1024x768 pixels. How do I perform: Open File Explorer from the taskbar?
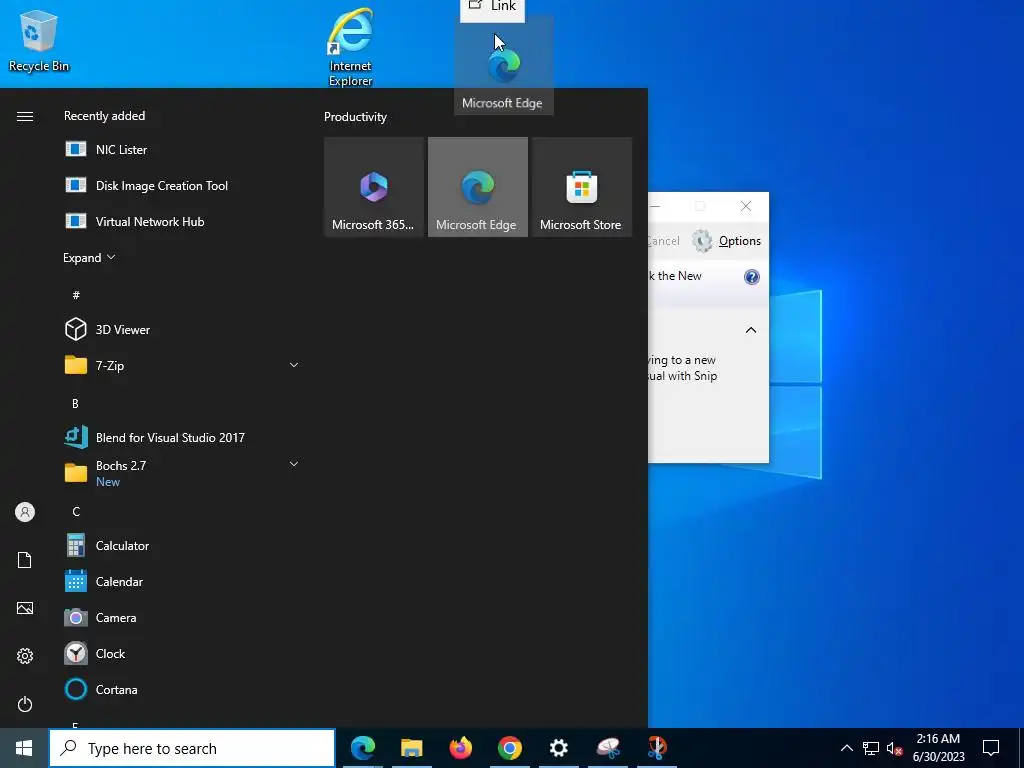coord(411,748)
